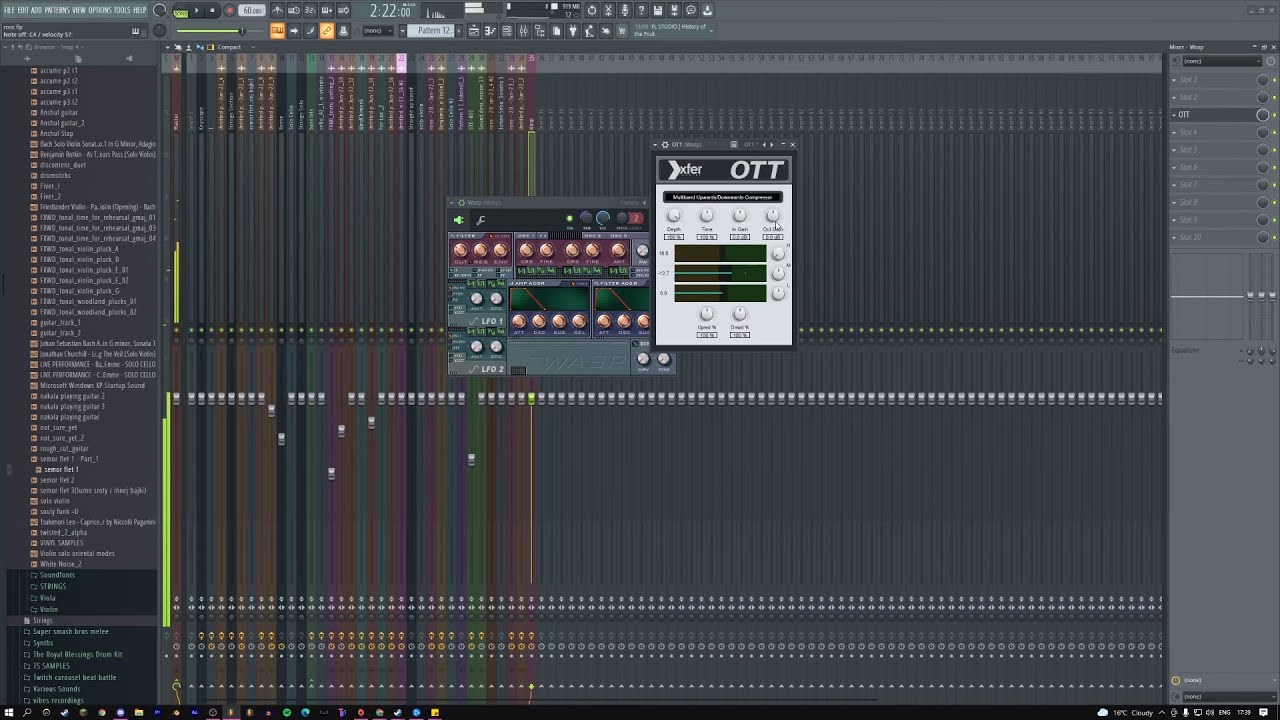The image size is (1280, 720).
Task: Click the render export icon
Action: point(674,10)
